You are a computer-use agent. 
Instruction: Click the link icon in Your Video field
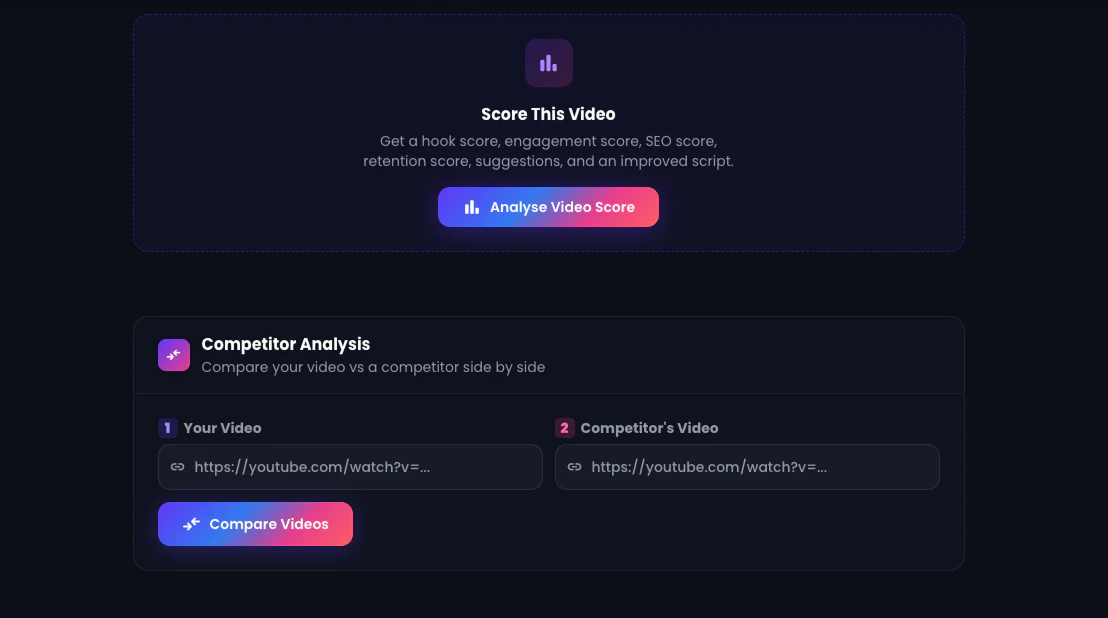(x=177, y=467)
